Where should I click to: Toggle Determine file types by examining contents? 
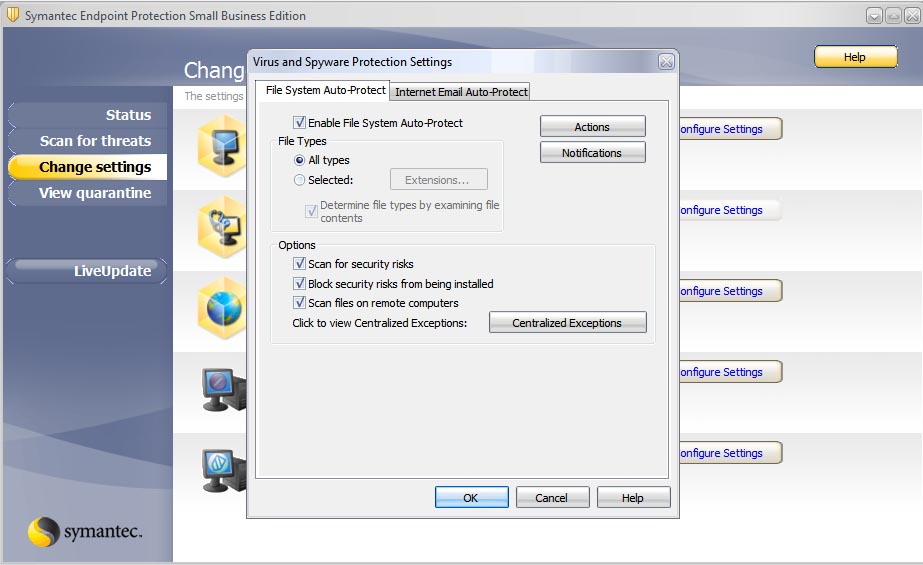click(311, 211)
